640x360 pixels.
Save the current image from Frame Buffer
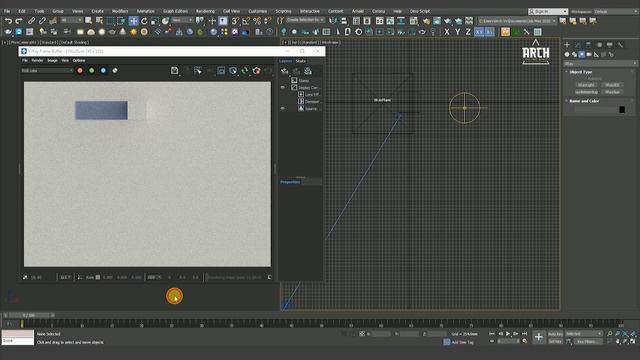click(x=175, y=71)
